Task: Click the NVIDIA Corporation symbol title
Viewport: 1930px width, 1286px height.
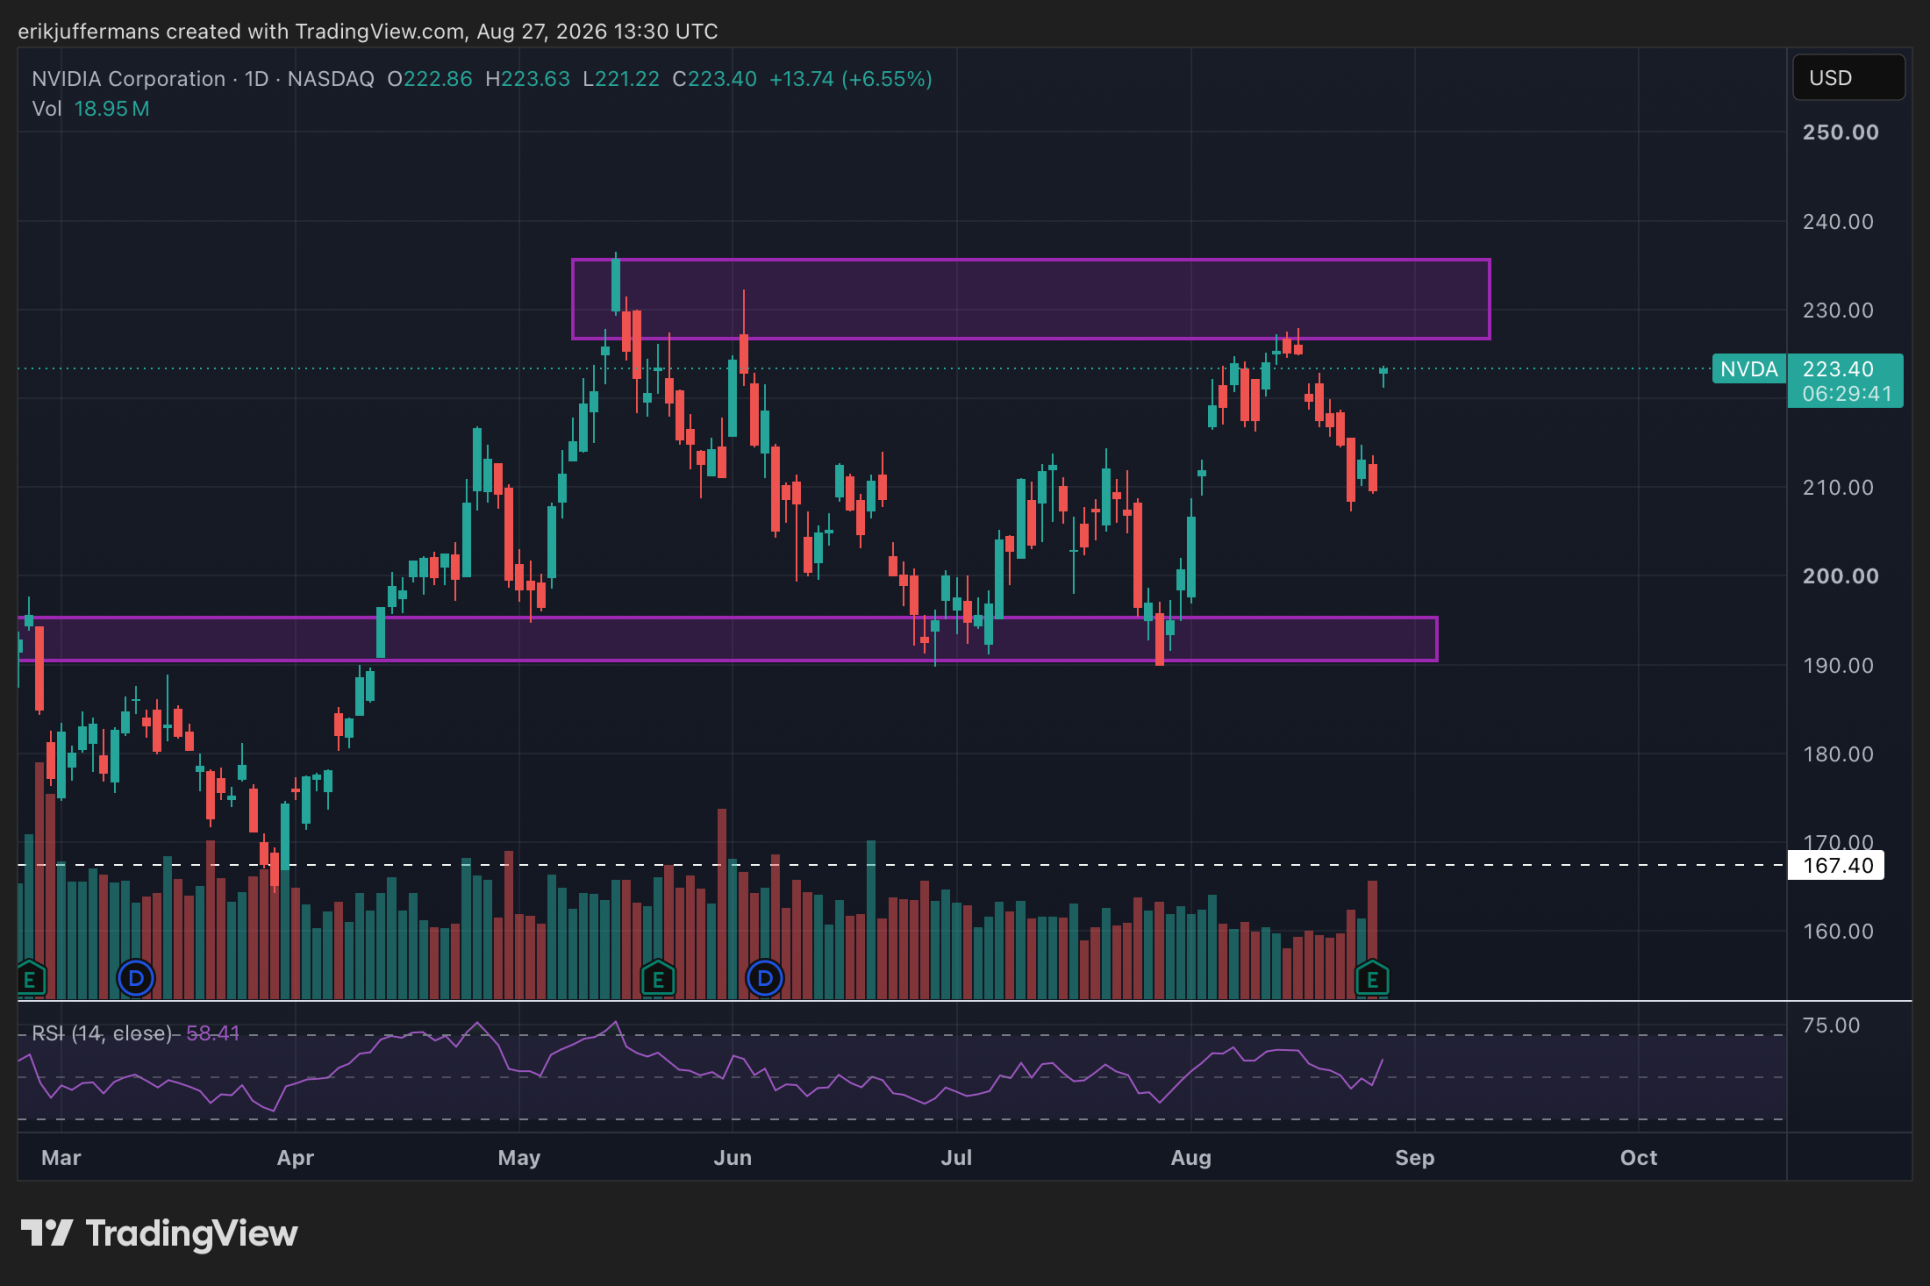Action: (128, 79)
